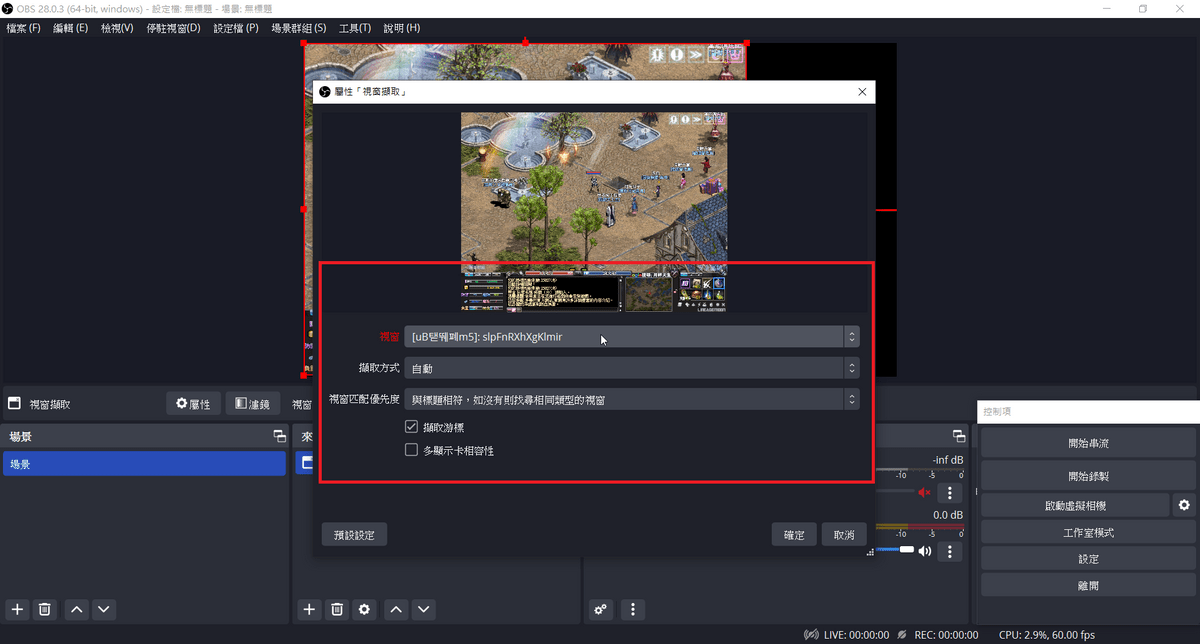The image size is (1200, 644).
Task: Open the 場景群組(S) menu
Action: tap(299, 28)
